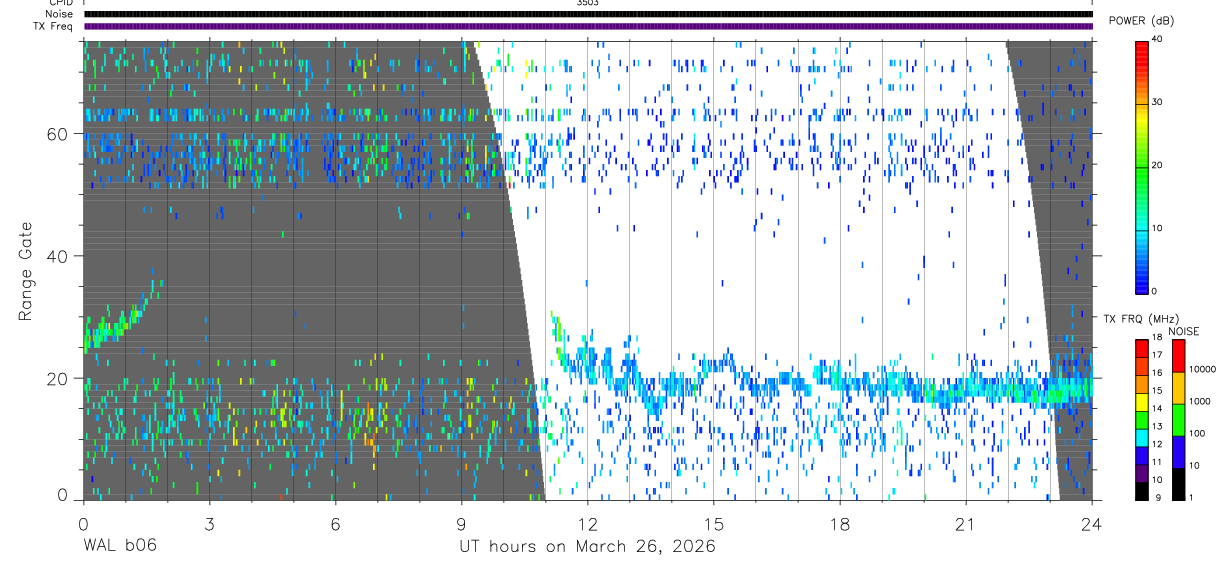The image size is (1228, 567).
Task: Select the 100 value on NOISE scale
Action: tap(1196, 433)
